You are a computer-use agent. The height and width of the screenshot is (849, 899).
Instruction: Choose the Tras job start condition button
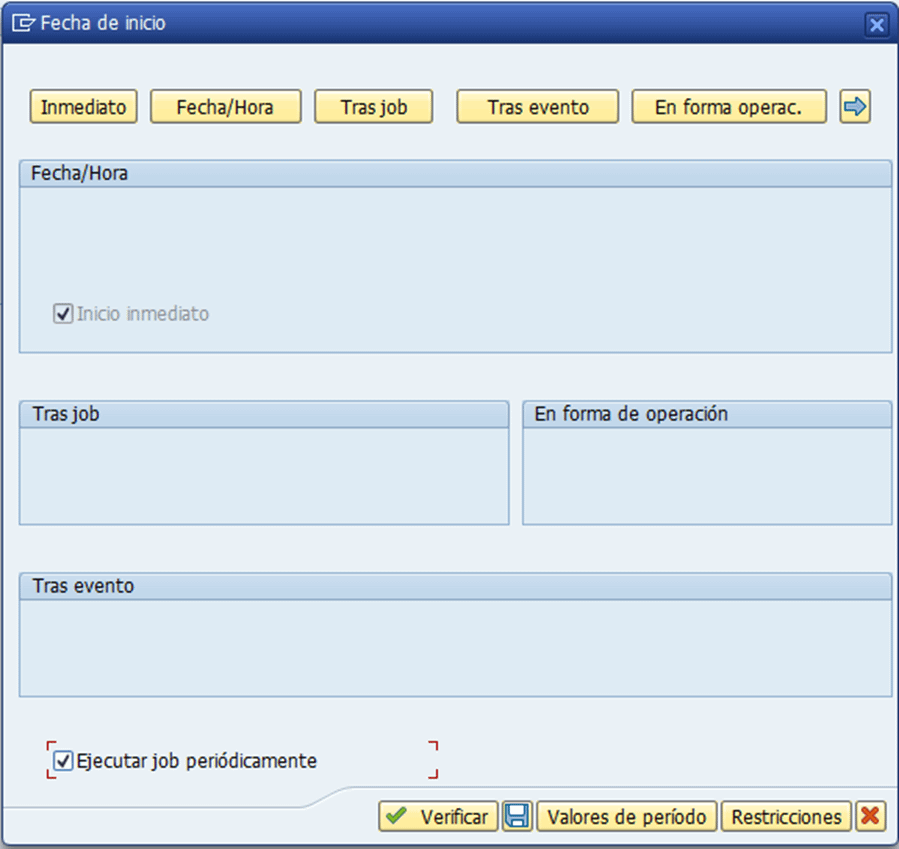pos(373,107)
